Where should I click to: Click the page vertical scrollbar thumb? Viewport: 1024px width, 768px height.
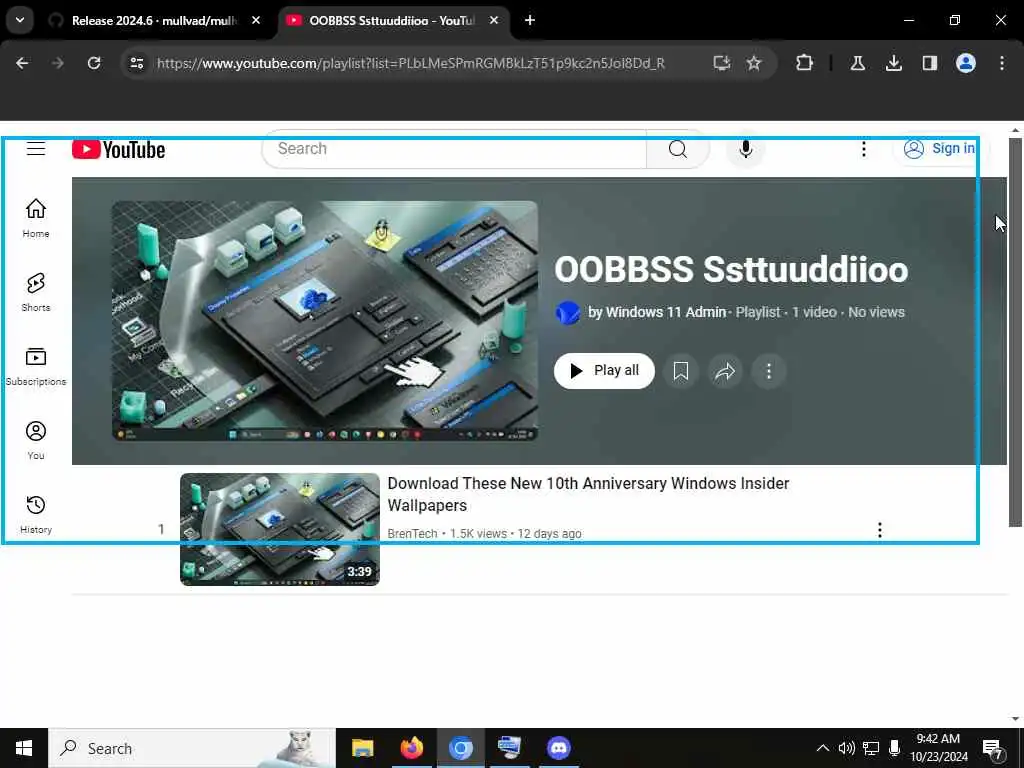click(x=1015, y=332)
